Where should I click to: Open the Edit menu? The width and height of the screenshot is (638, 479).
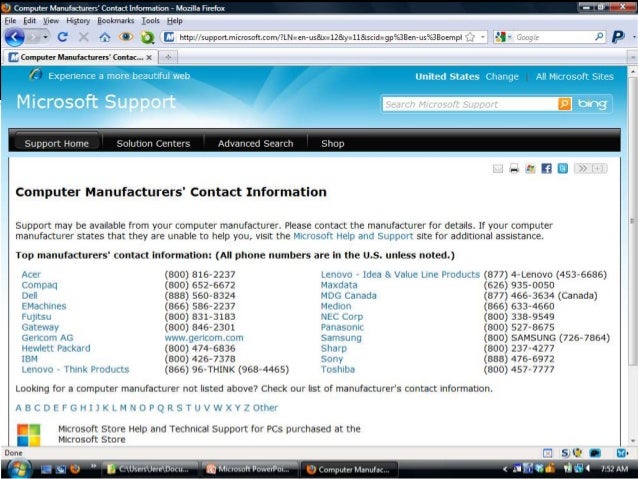(29, 21)
